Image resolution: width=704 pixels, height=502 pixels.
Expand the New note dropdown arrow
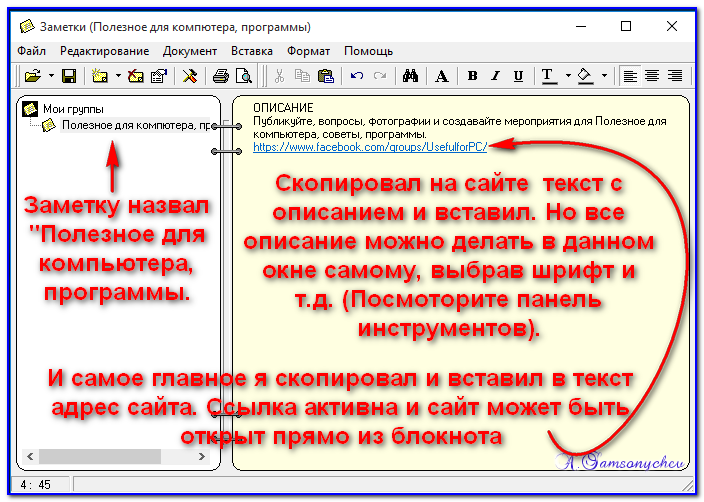click(x=118, y=76)
